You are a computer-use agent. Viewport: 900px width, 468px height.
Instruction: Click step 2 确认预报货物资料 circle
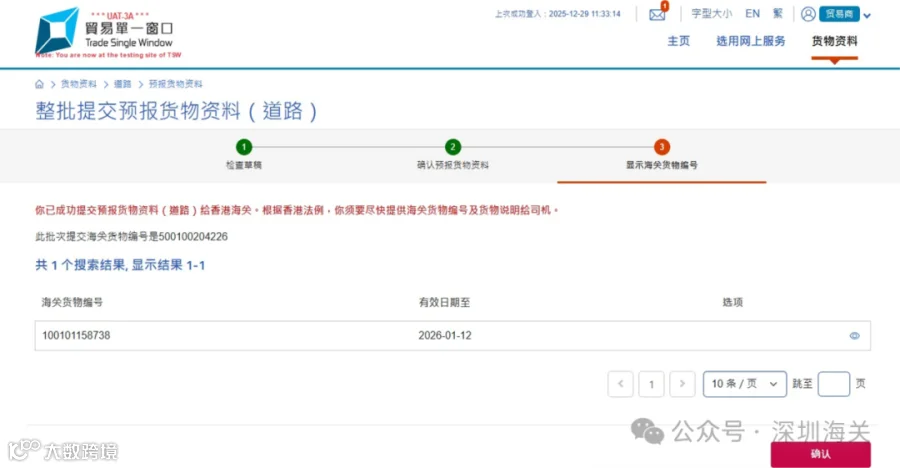453,147
